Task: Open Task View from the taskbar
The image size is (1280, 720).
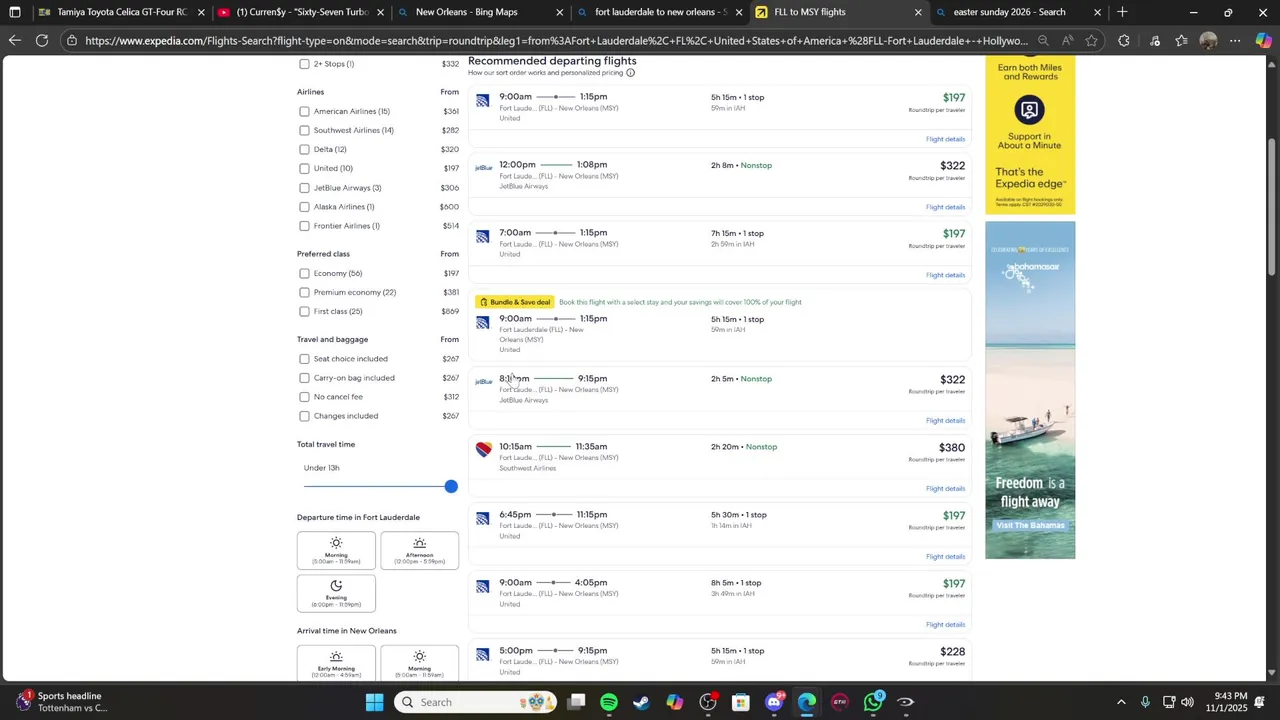Action: click(x=576, y=702)
